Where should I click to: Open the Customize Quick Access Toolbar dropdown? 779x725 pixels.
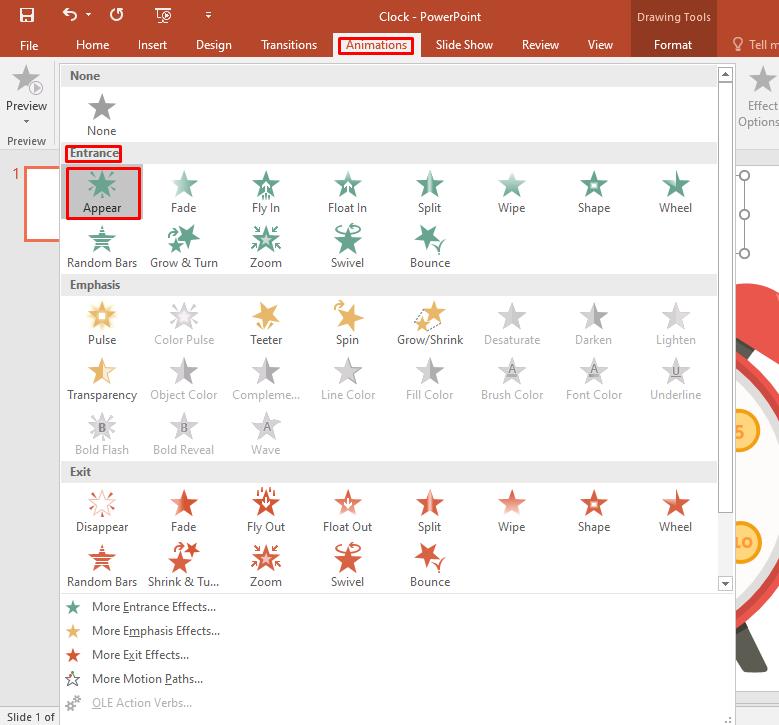208,15
